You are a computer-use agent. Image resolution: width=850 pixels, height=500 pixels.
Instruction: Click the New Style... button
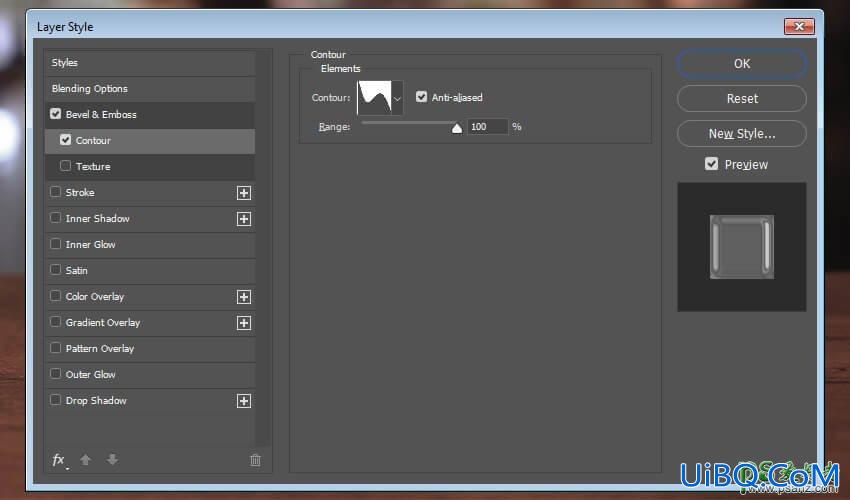(742, 133)
